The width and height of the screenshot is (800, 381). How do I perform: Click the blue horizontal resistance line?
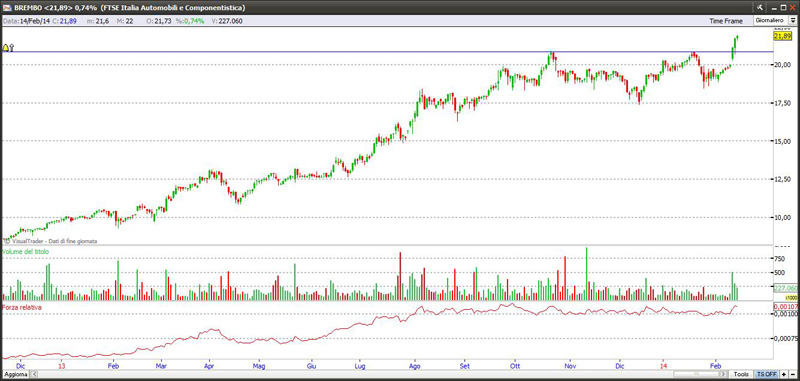388,52
